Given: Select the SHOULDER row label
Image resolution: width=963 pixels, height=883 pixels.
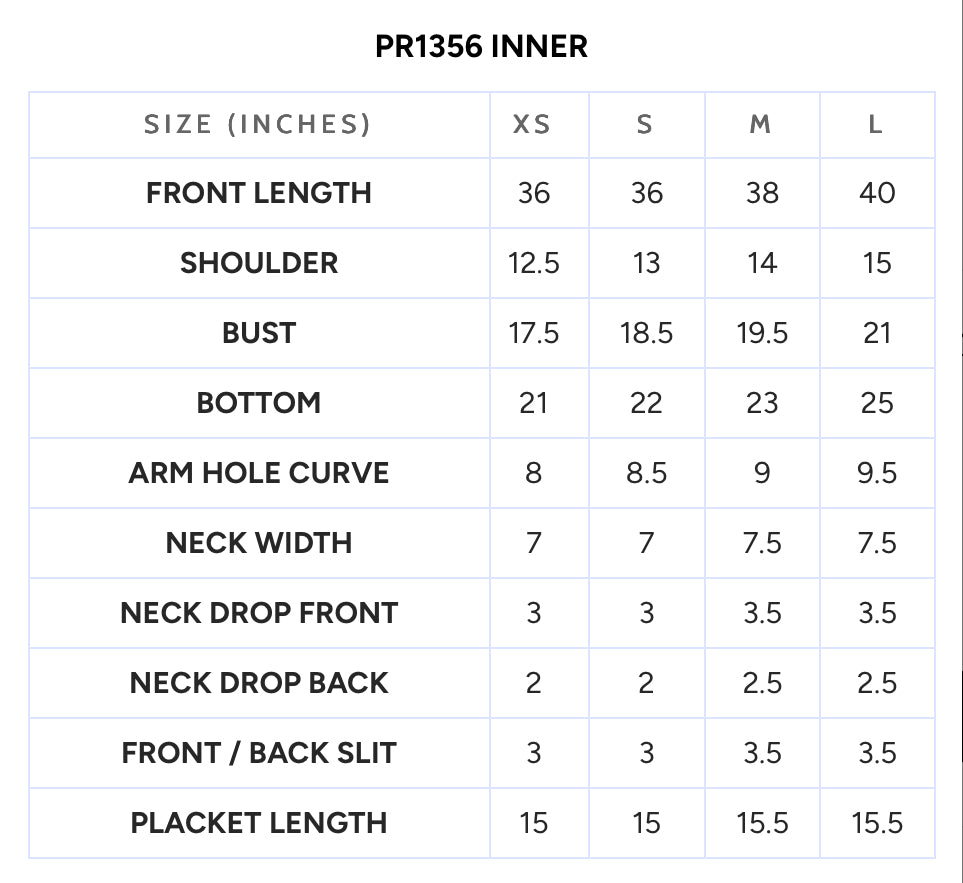Looking at the screenshot, I should [x=259, y=263].
